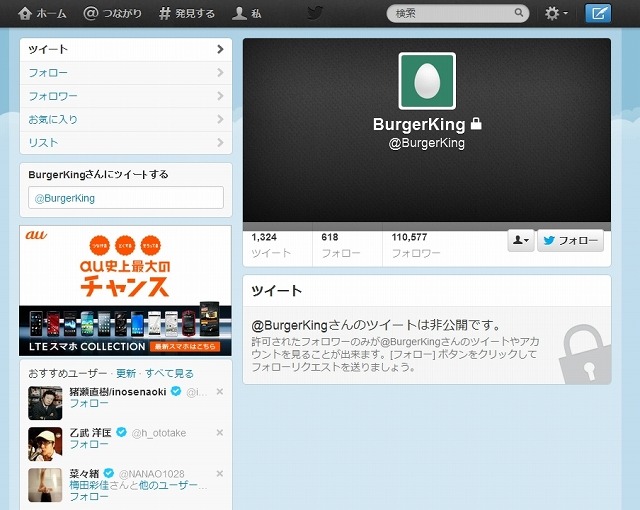Viewport: 640px width, 510px height.
Task: Click chevron next to お気に入り row
Action: point(220,119)
